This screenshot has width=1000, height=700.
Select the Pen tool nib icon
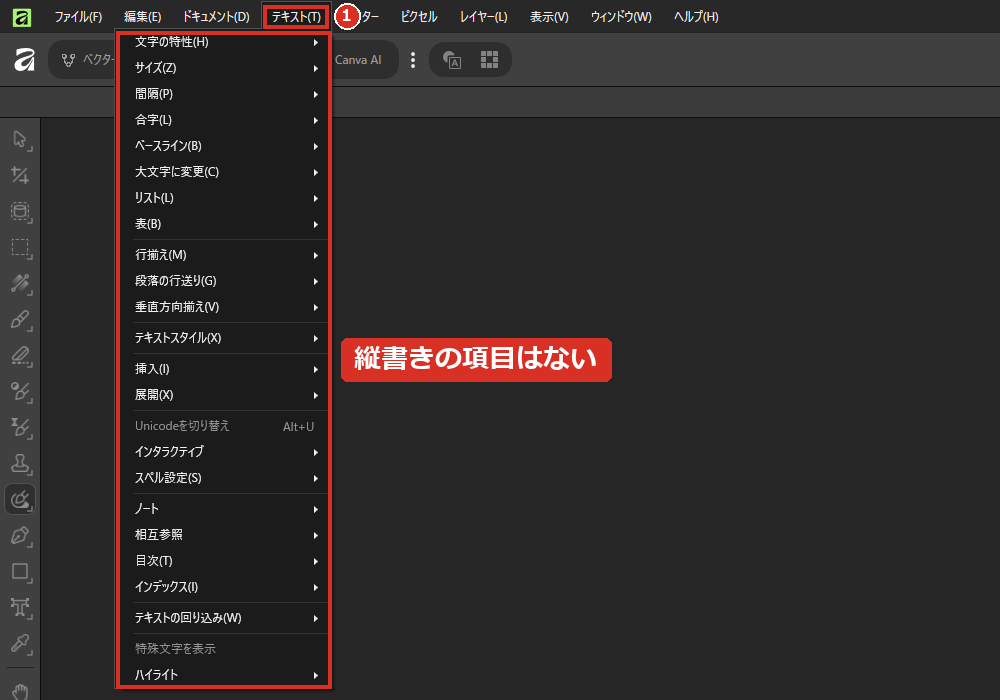tap(20, 536)
